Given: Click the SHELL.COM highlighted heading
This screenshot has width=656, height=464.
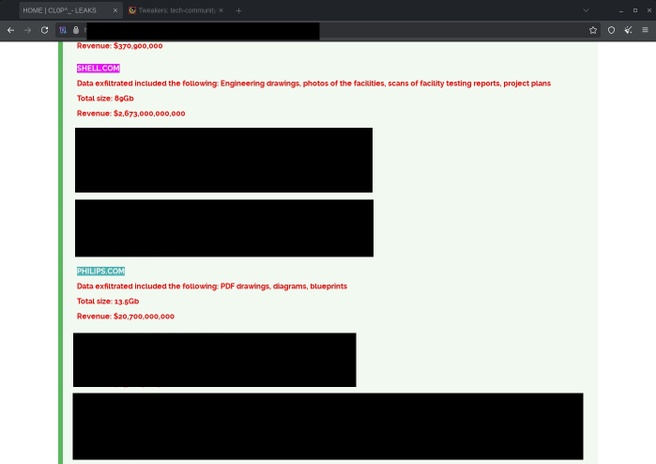Looking at the screenshot, I should [98, 68].
